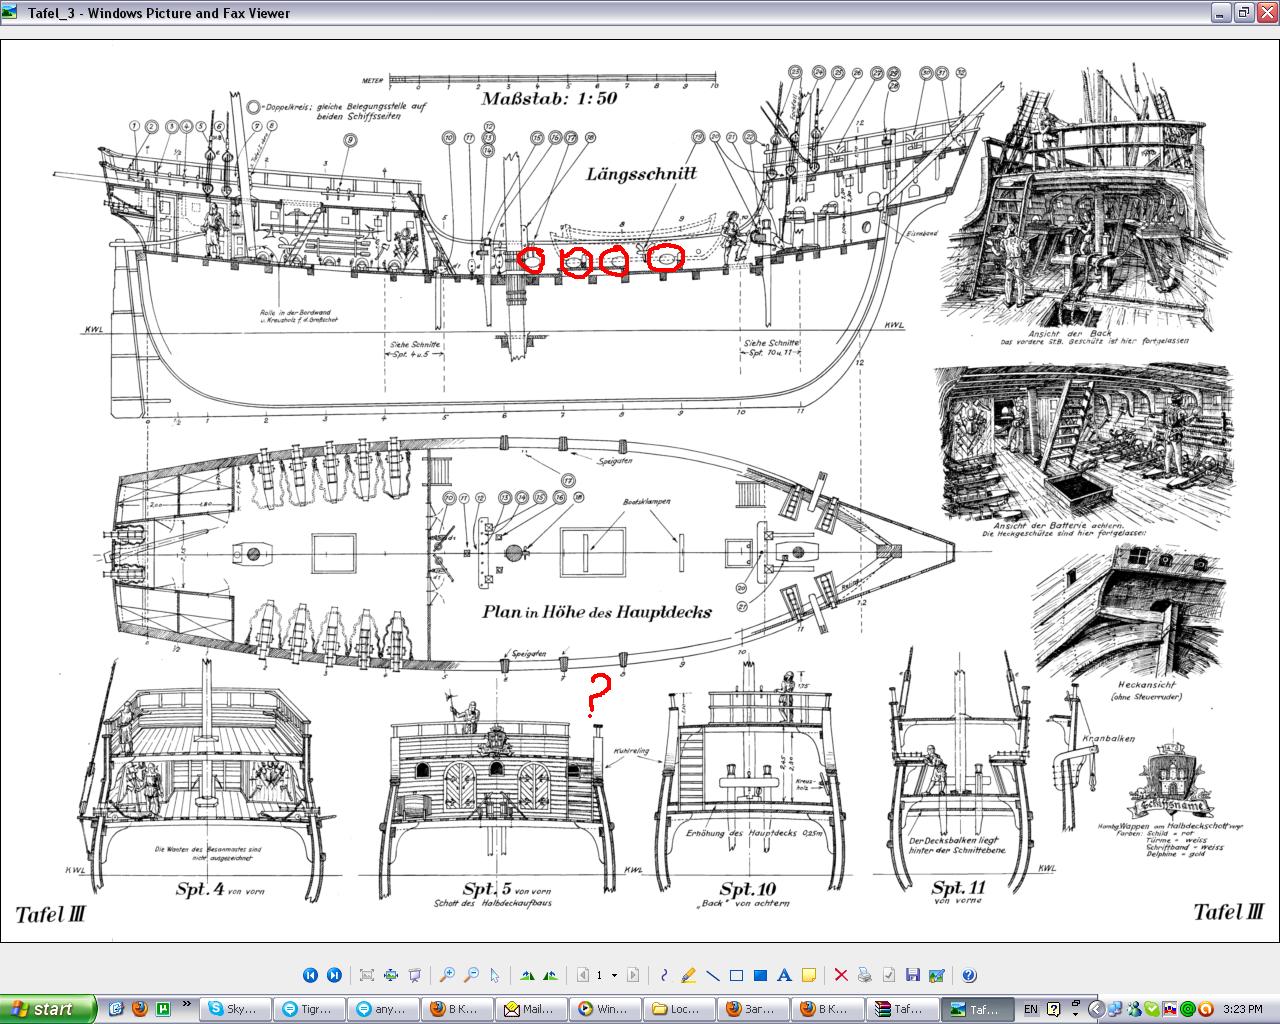The height and width of the screenshot is (1024, 1280).
Task: Zoom out with the minus magnifier
Action: click(x=471, y=975)
